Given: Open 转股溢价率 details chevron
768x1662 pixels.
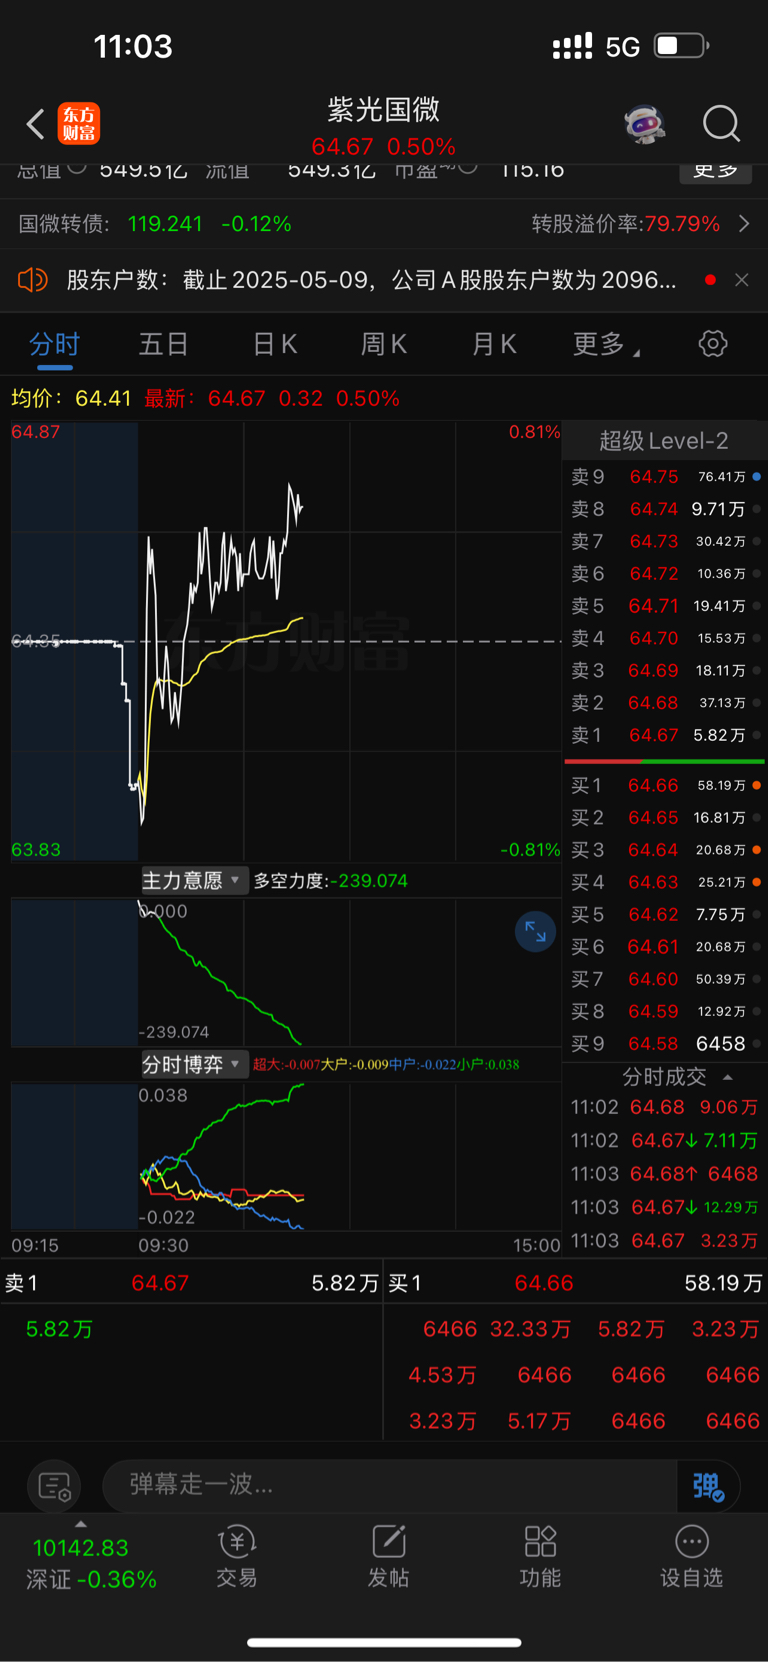Looking at the screenshot, I should click(x=743, y=224).
